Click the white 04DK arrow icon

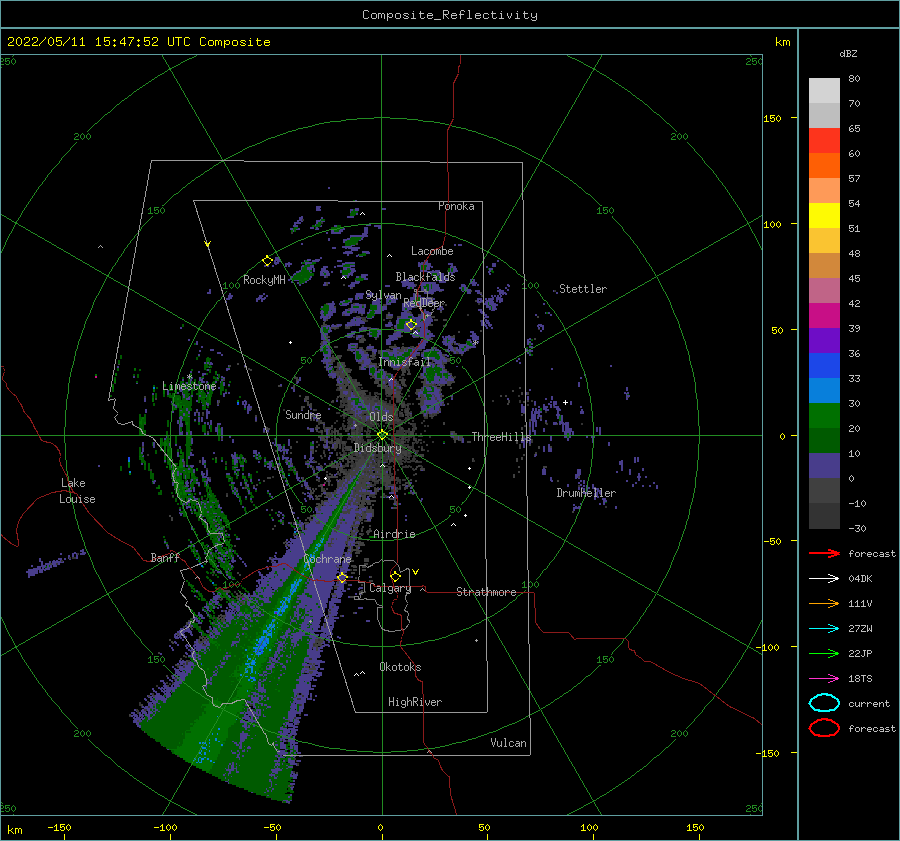(824, 579)
